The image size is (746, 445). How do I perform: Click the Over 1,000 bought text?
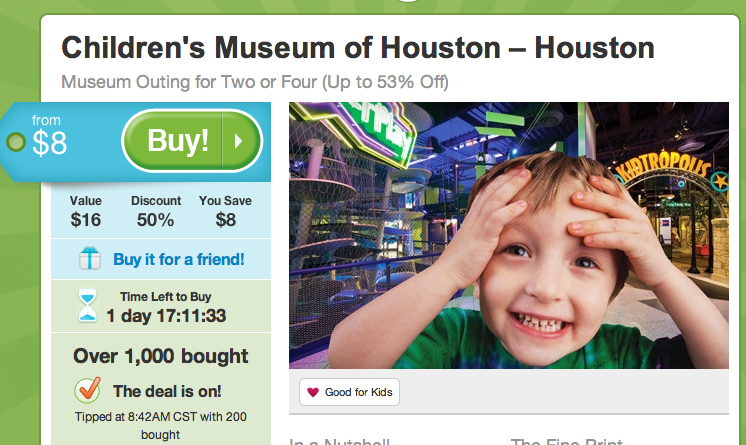pyautogui.click(x=161, y=356)
